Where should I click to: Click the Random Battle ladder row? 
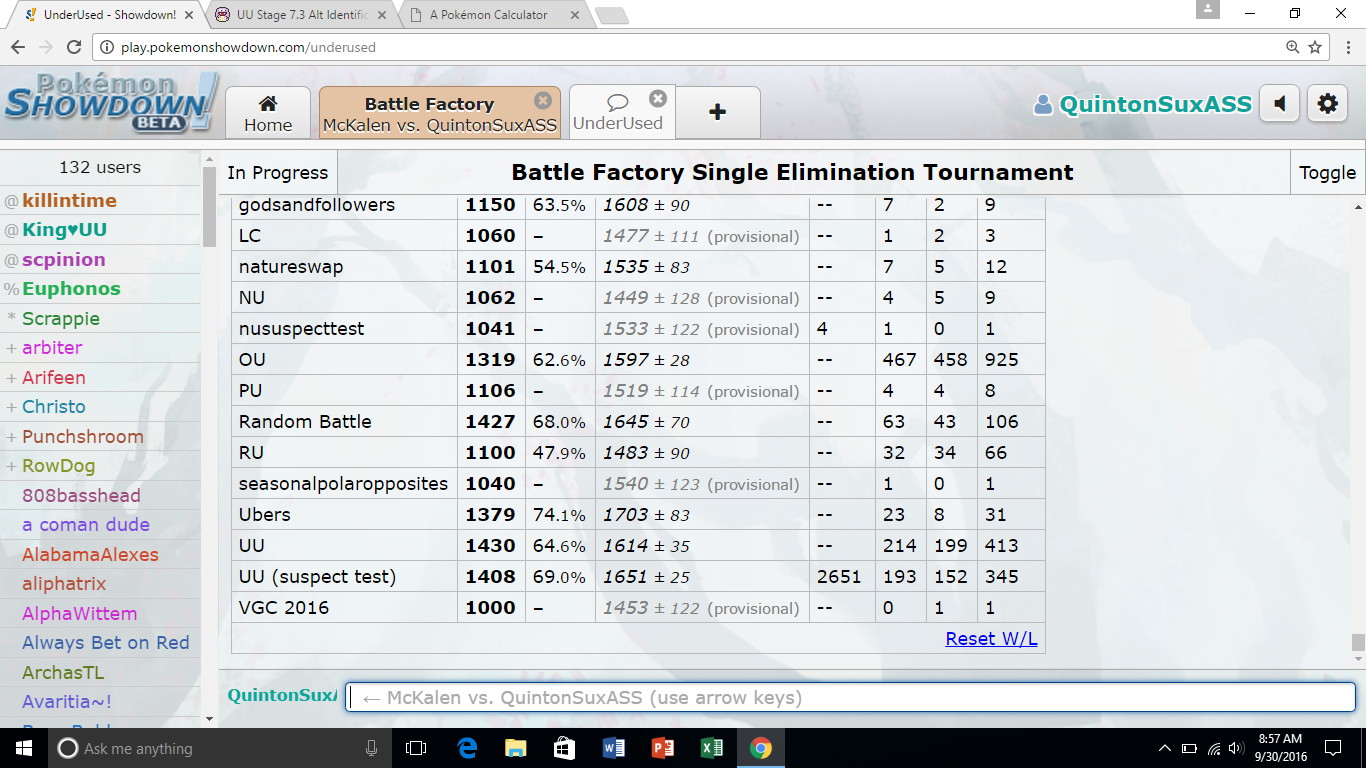(x=638, y=421)
